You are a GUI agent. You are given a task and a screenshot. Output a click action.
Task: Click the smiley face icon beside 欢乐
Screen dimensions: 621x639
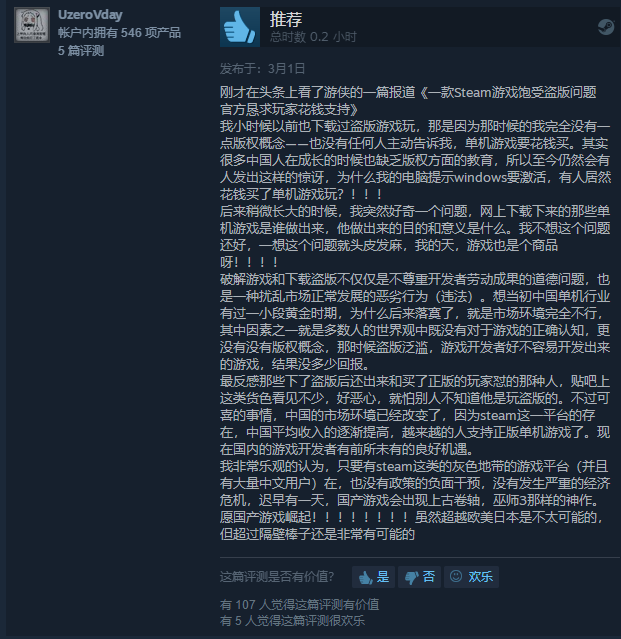[x=456, y=576]
